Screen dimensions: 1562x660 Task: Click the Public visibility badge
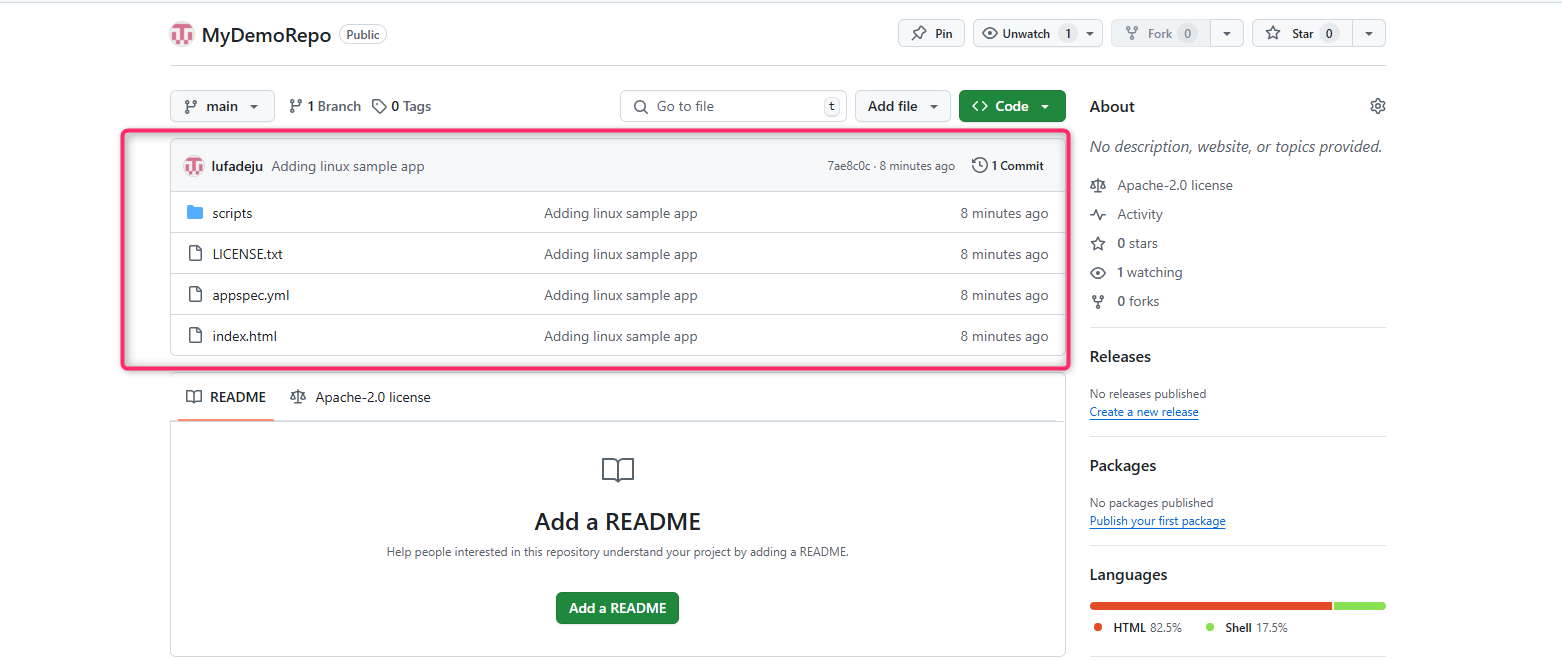tap(363, 34)
